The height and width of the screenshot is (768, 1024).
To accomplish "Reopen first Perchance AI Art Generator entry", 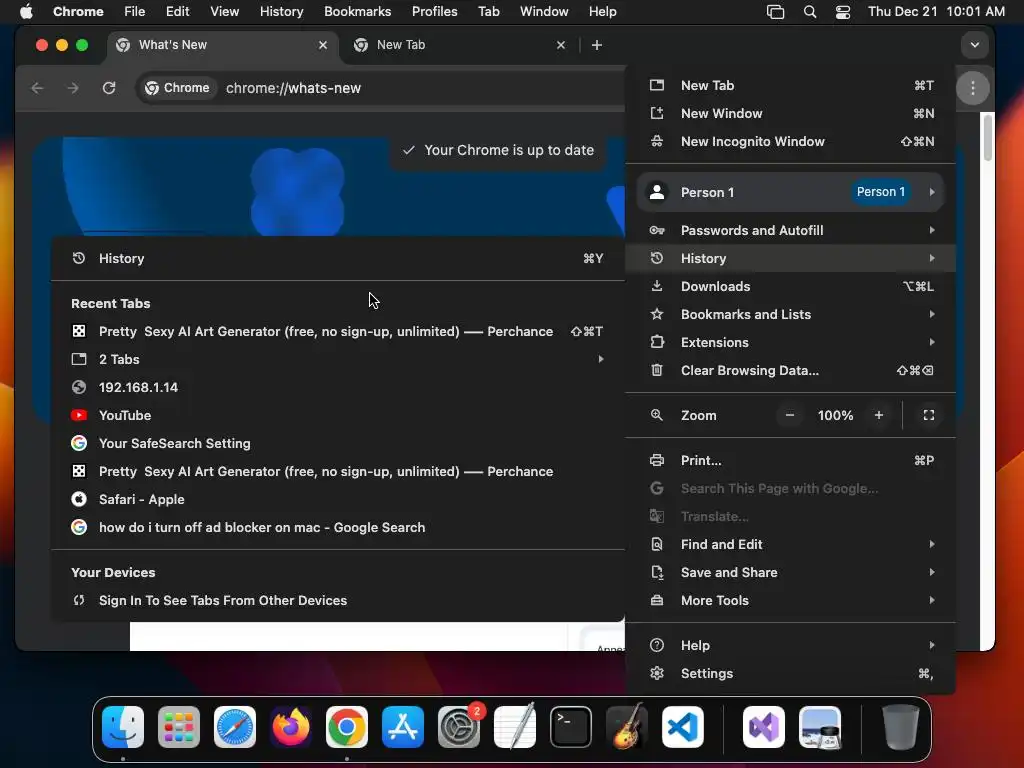I will 338,332.
